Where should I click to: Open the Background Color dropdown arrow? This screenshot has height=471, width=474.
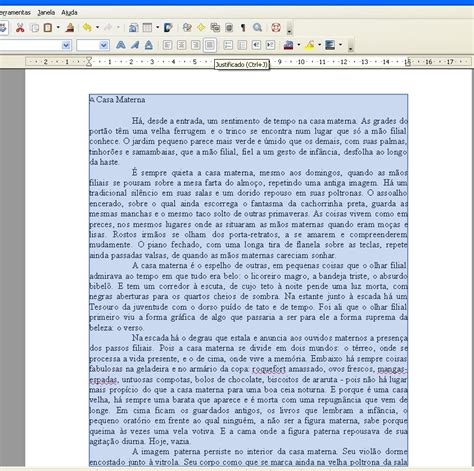pos(340,45)
